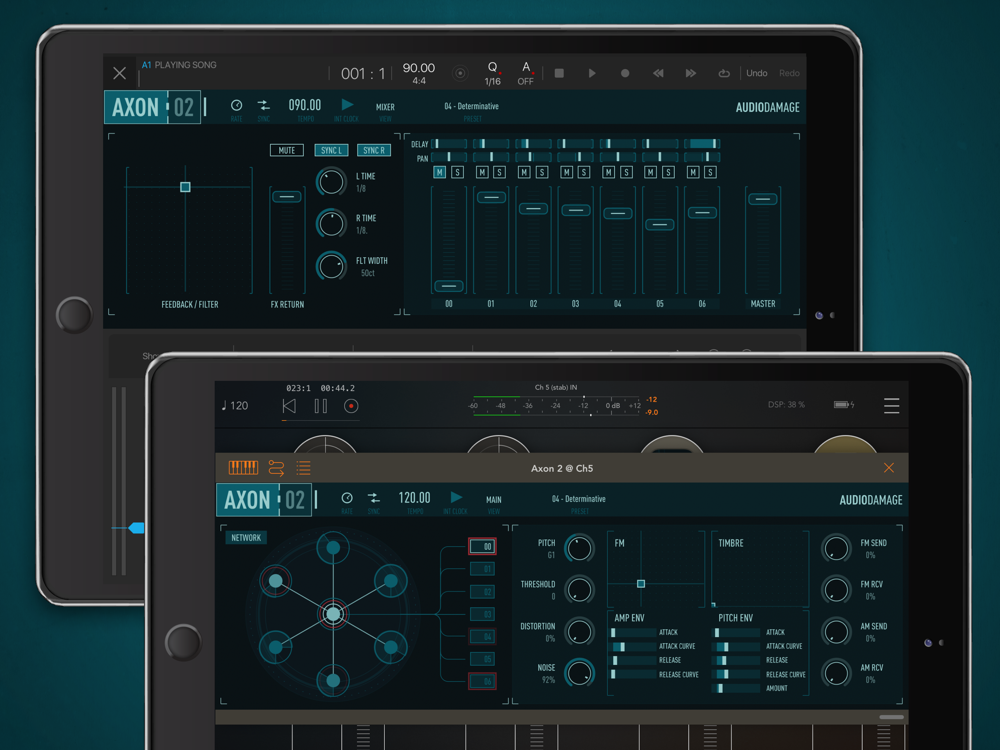Click the Redo button

789,73
